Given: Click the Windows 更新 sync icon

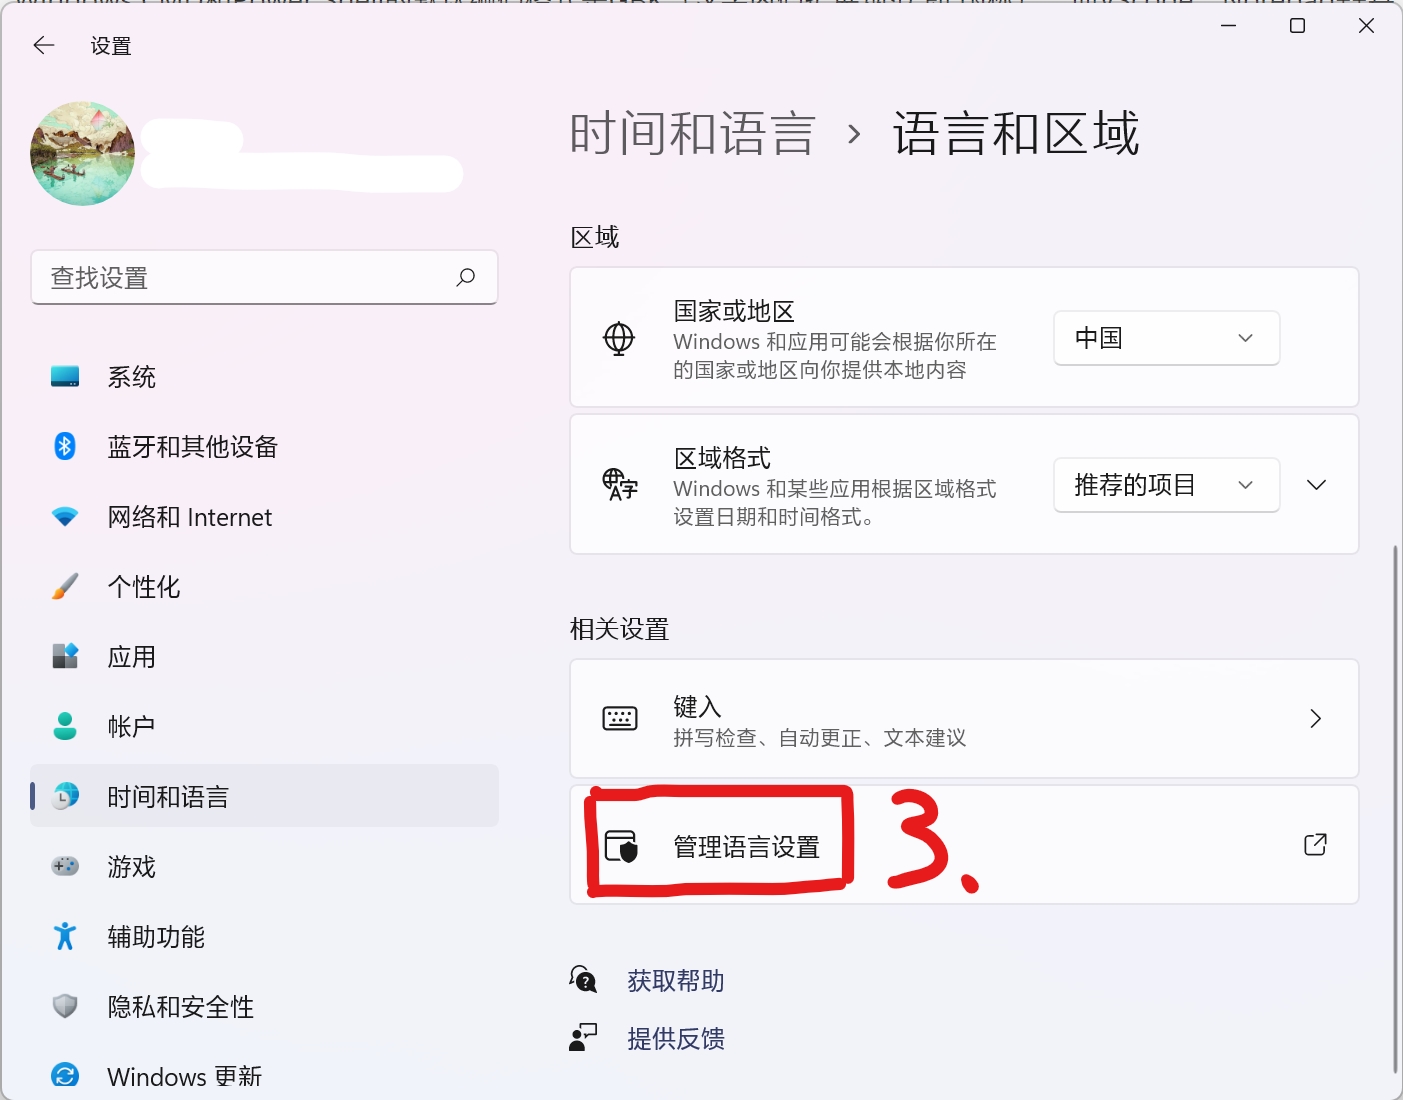Looking at the screenshot, I should [65, 1076].
